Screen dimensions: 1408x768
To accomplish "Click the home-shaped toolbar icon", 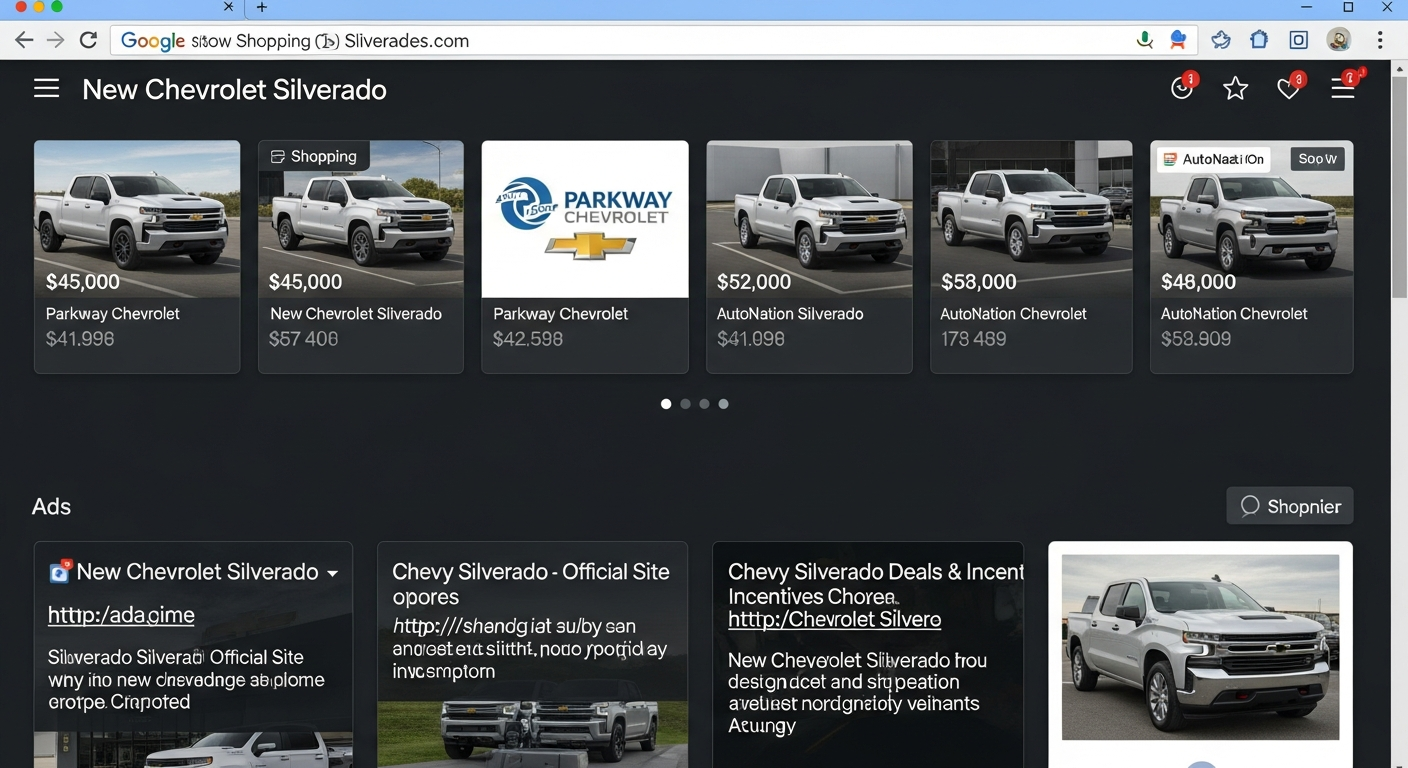I will coord(1260,40).
